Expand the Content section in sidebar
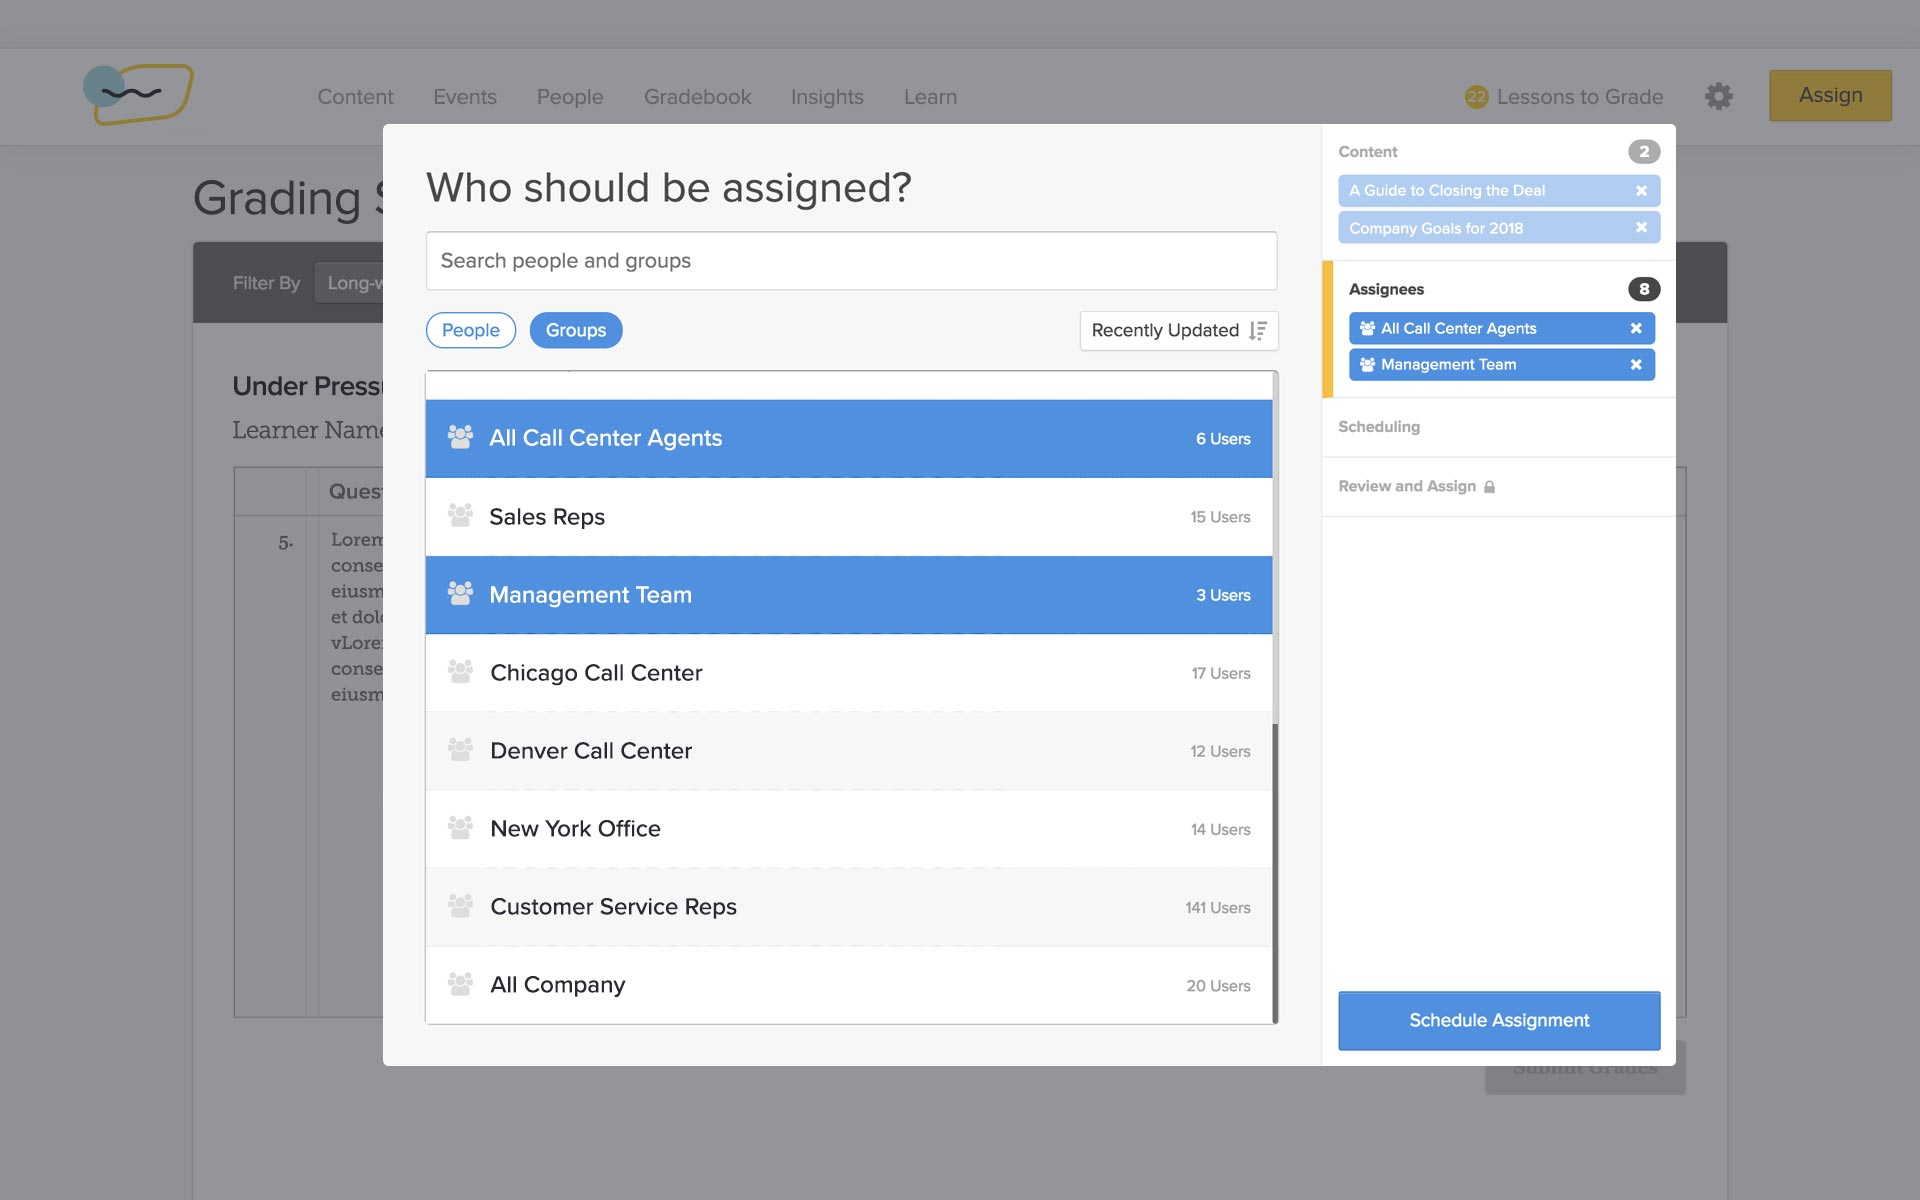1920x1200 pixels. (x=1368, y=152)
